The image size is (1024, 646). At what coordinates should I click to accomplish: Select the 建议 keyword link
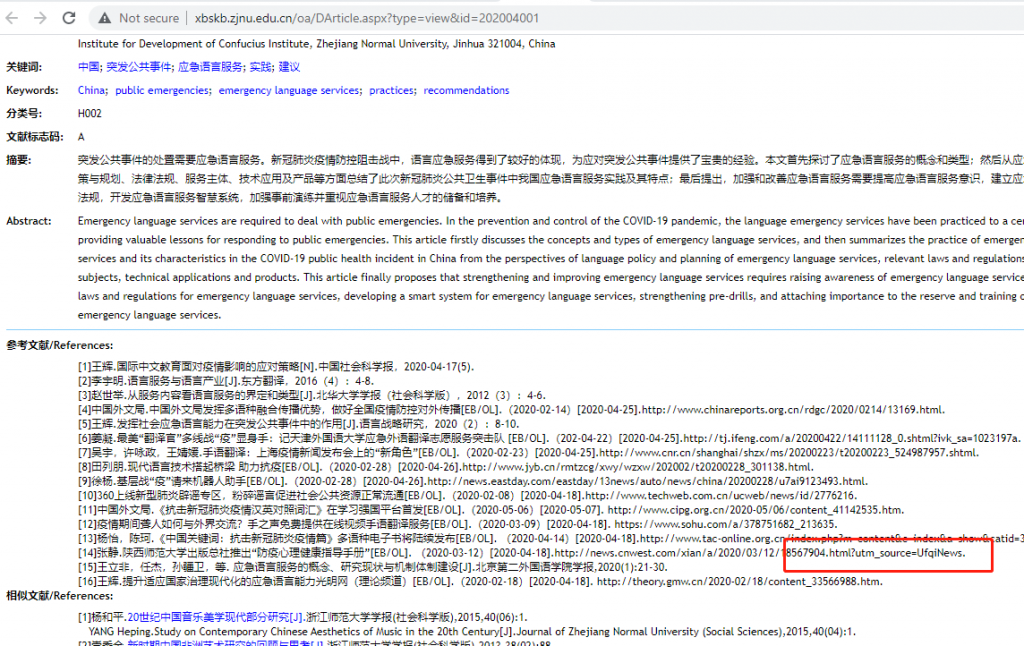coord(289,67)
